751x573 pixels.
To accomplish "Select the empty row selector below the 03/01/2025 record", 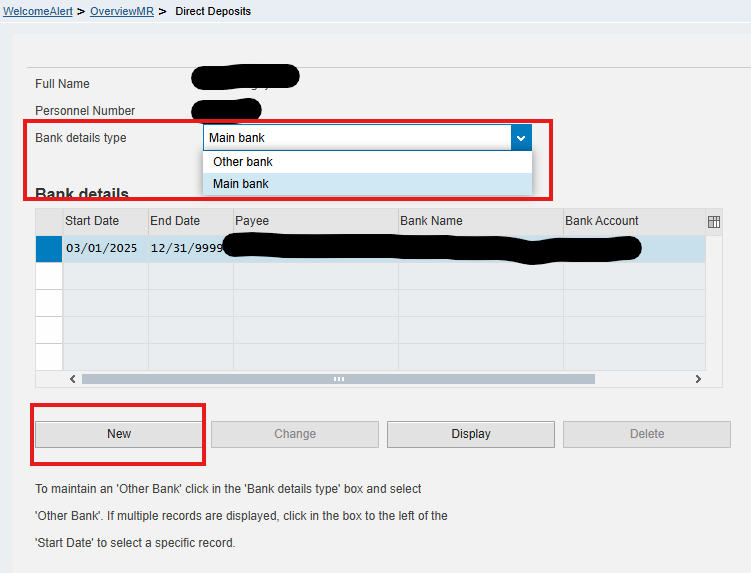I will (49, 276).
